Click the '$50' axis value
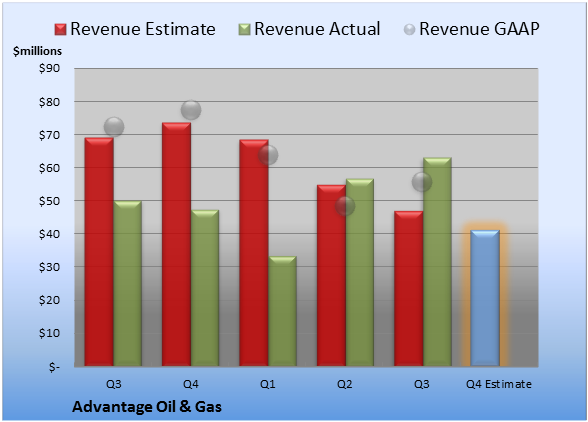The image size is (588, 422). pyautogui.click(x=49, y=201)
